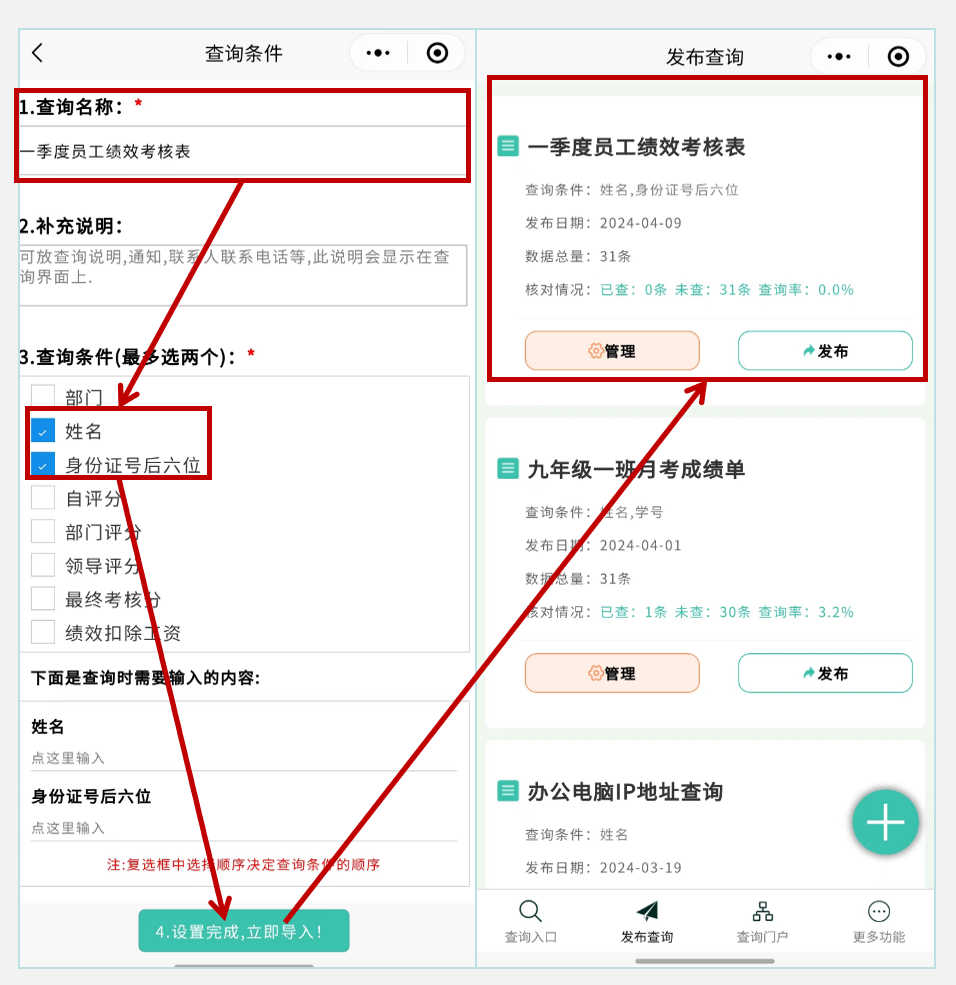Check the 领导评分 checkbox
Image resolution: width=956 pixels, height=985 pixels.
43,565
